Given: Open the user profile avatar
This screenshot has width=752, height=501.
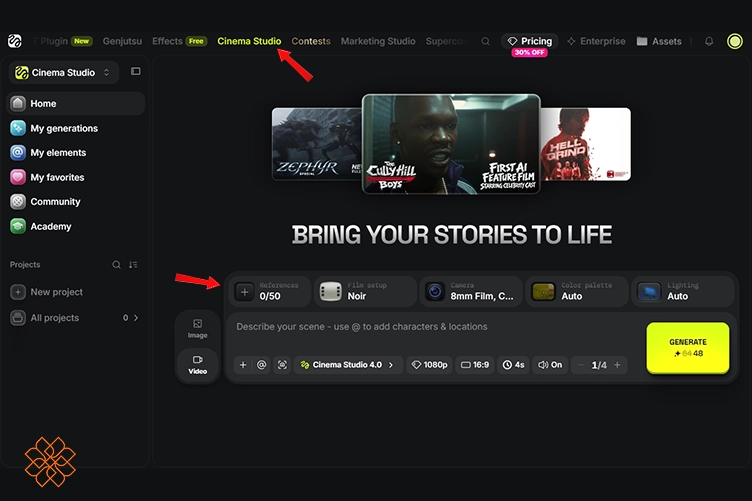Looking at the screenshot, I should [734, 41].
